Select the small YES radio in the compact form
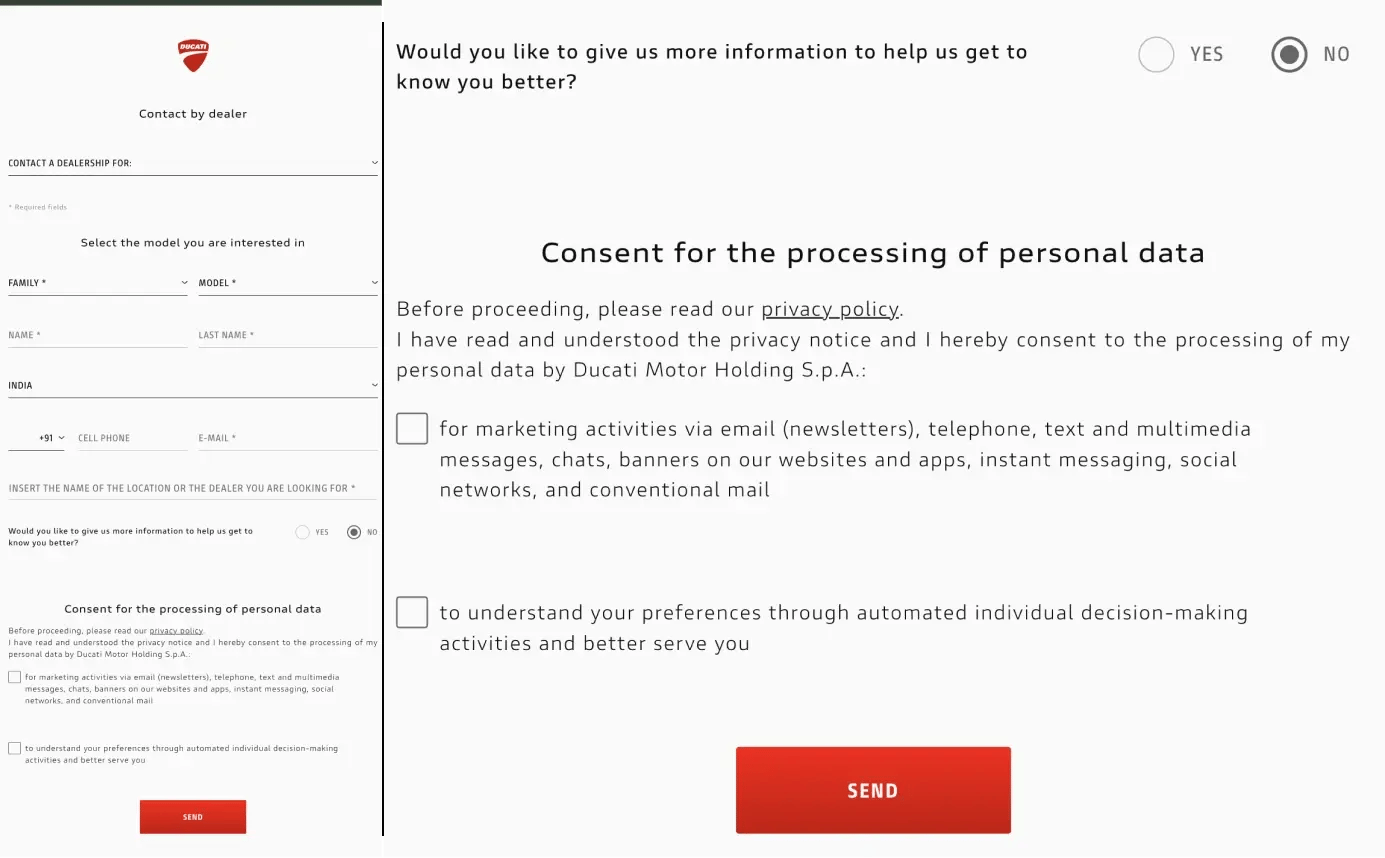 302,532
